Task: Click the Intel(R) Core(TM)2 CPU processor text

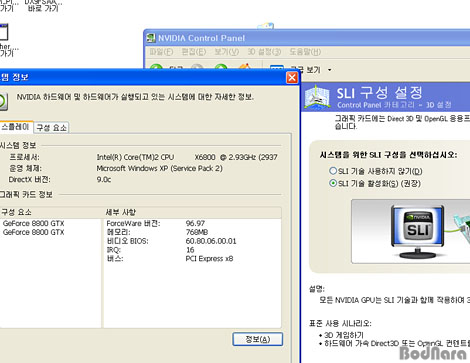Action: pos(135,157)
